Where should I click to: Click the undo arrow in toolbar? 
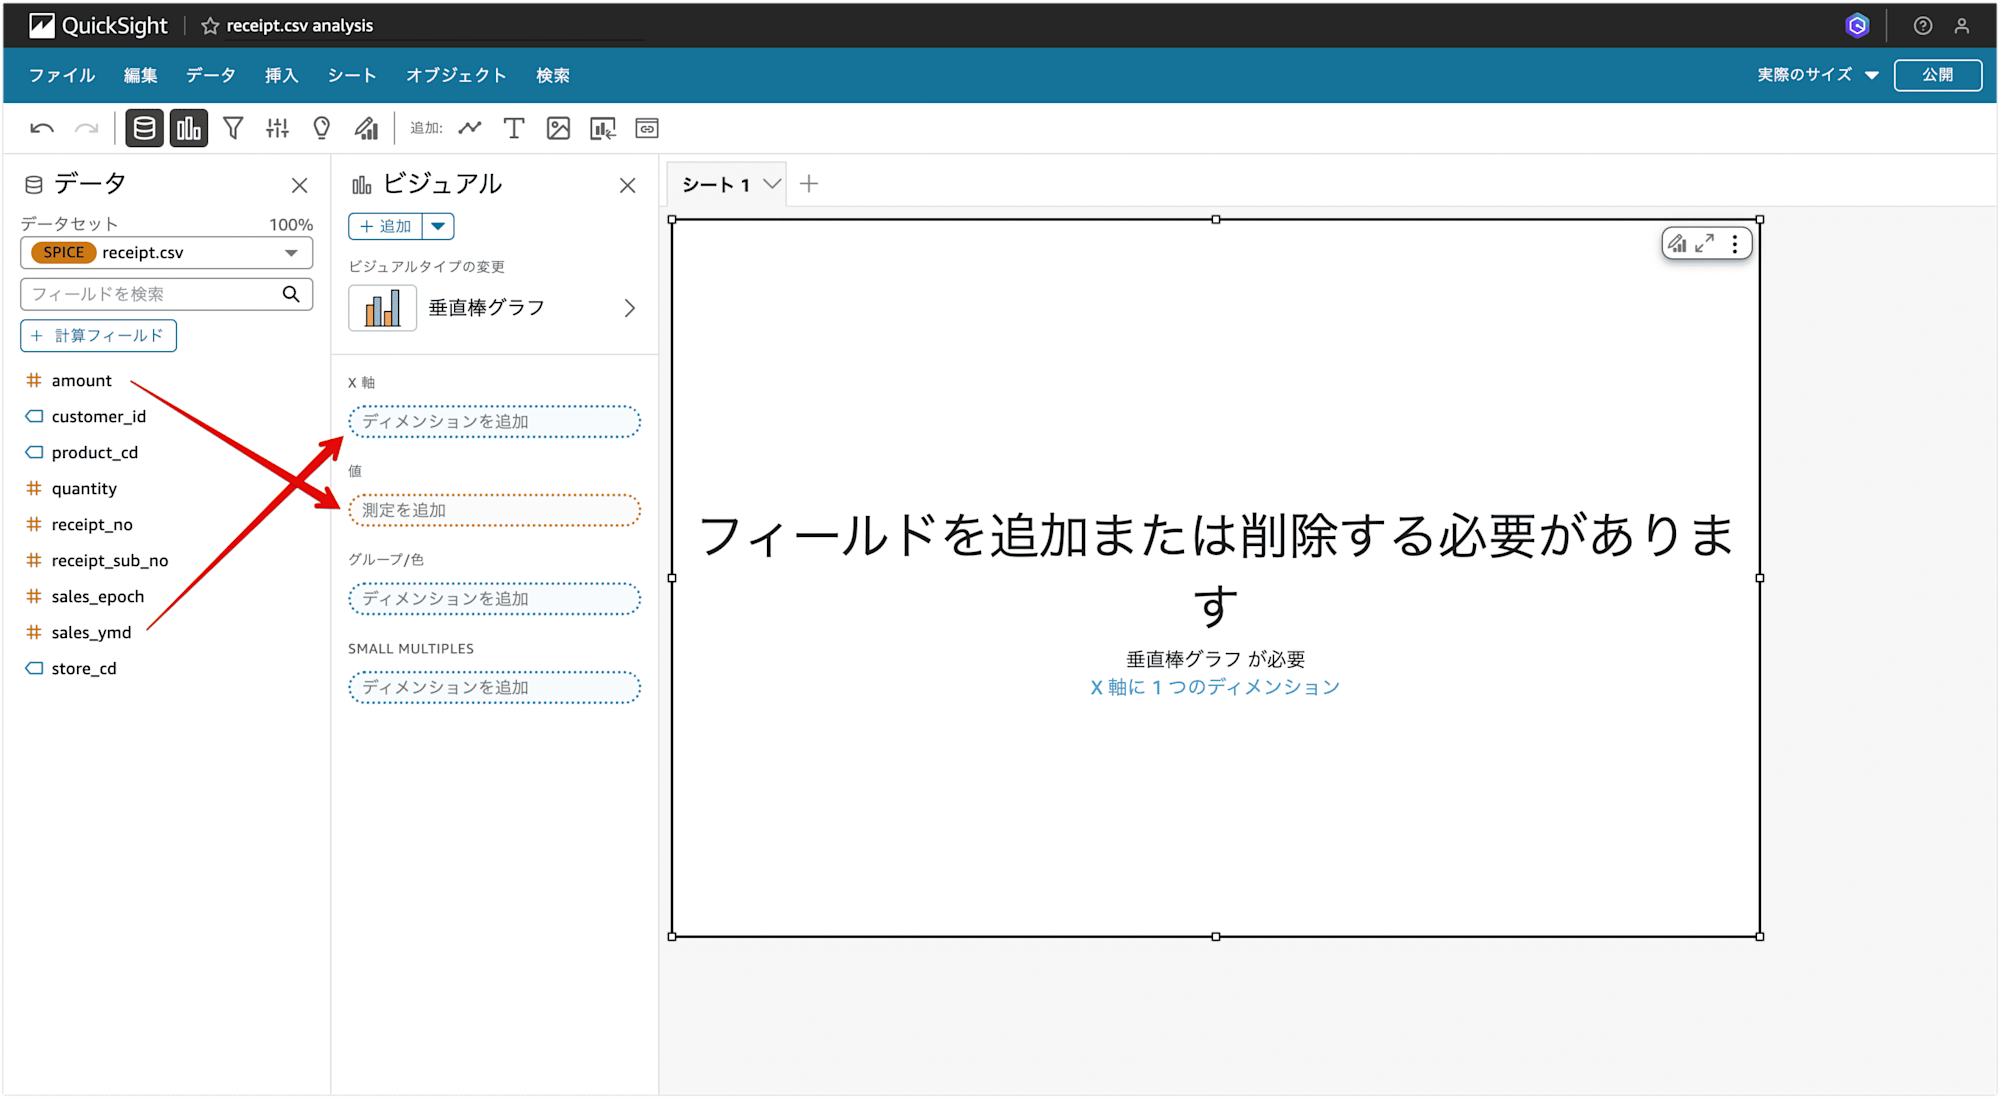coord(42,128)
